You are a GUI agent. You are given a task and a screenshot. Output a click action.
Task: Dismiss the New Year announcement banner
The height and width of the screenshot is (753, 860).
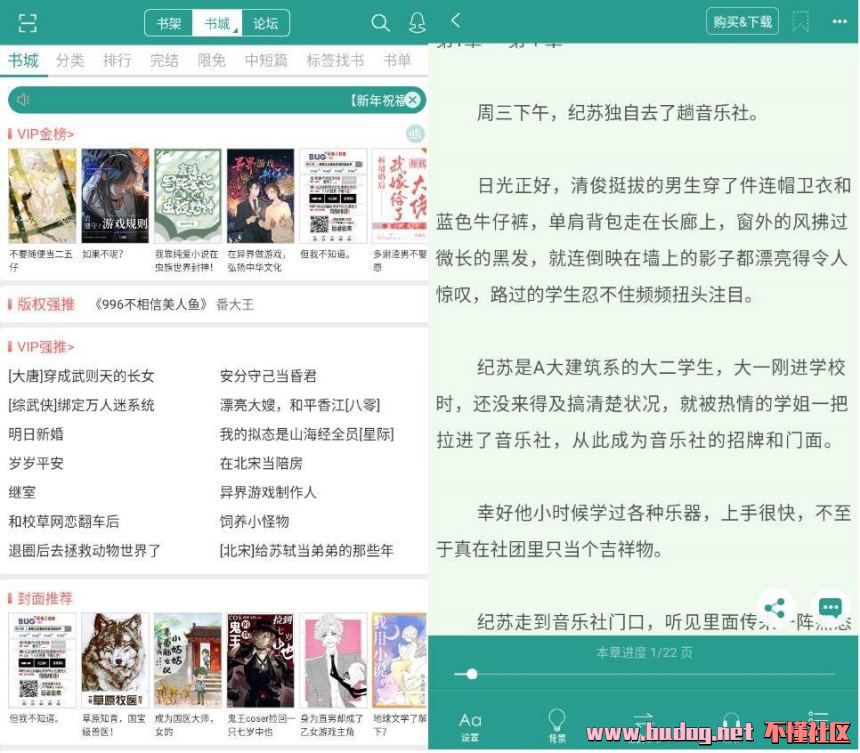coord(413,100)
